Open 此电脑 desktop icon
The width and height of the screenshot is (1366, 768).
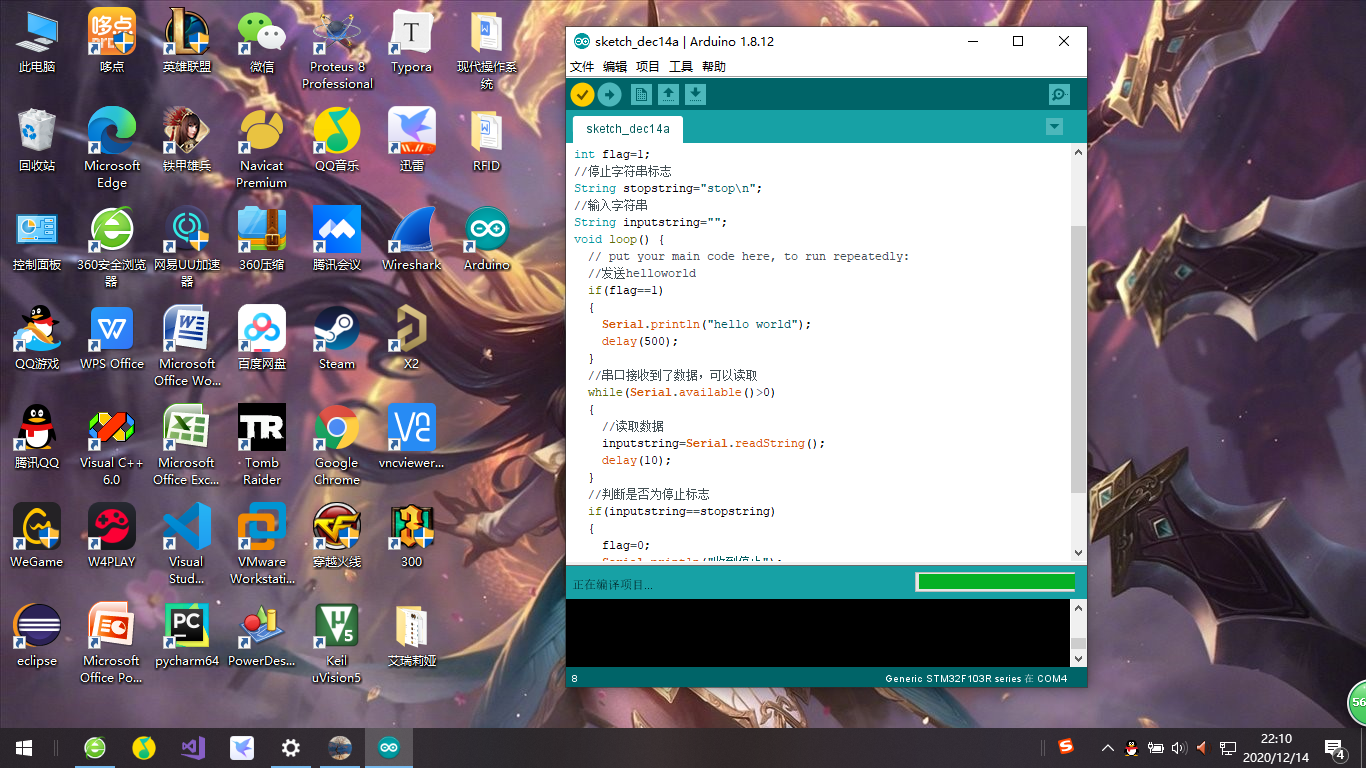37,42
